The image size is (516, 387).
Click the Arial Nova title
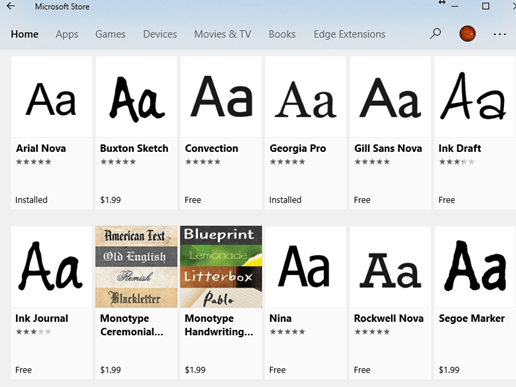41,148
